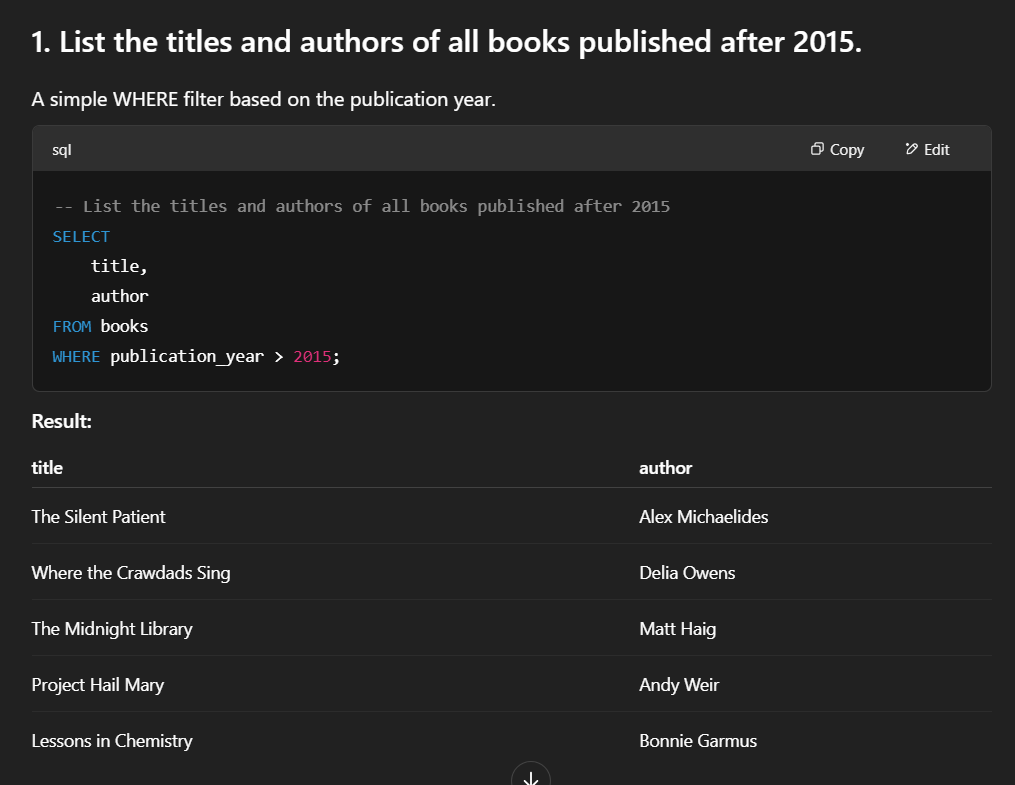The image size is (1015, 785).
Task: Edit the SQL code block
Action: [x=927, y=148]
